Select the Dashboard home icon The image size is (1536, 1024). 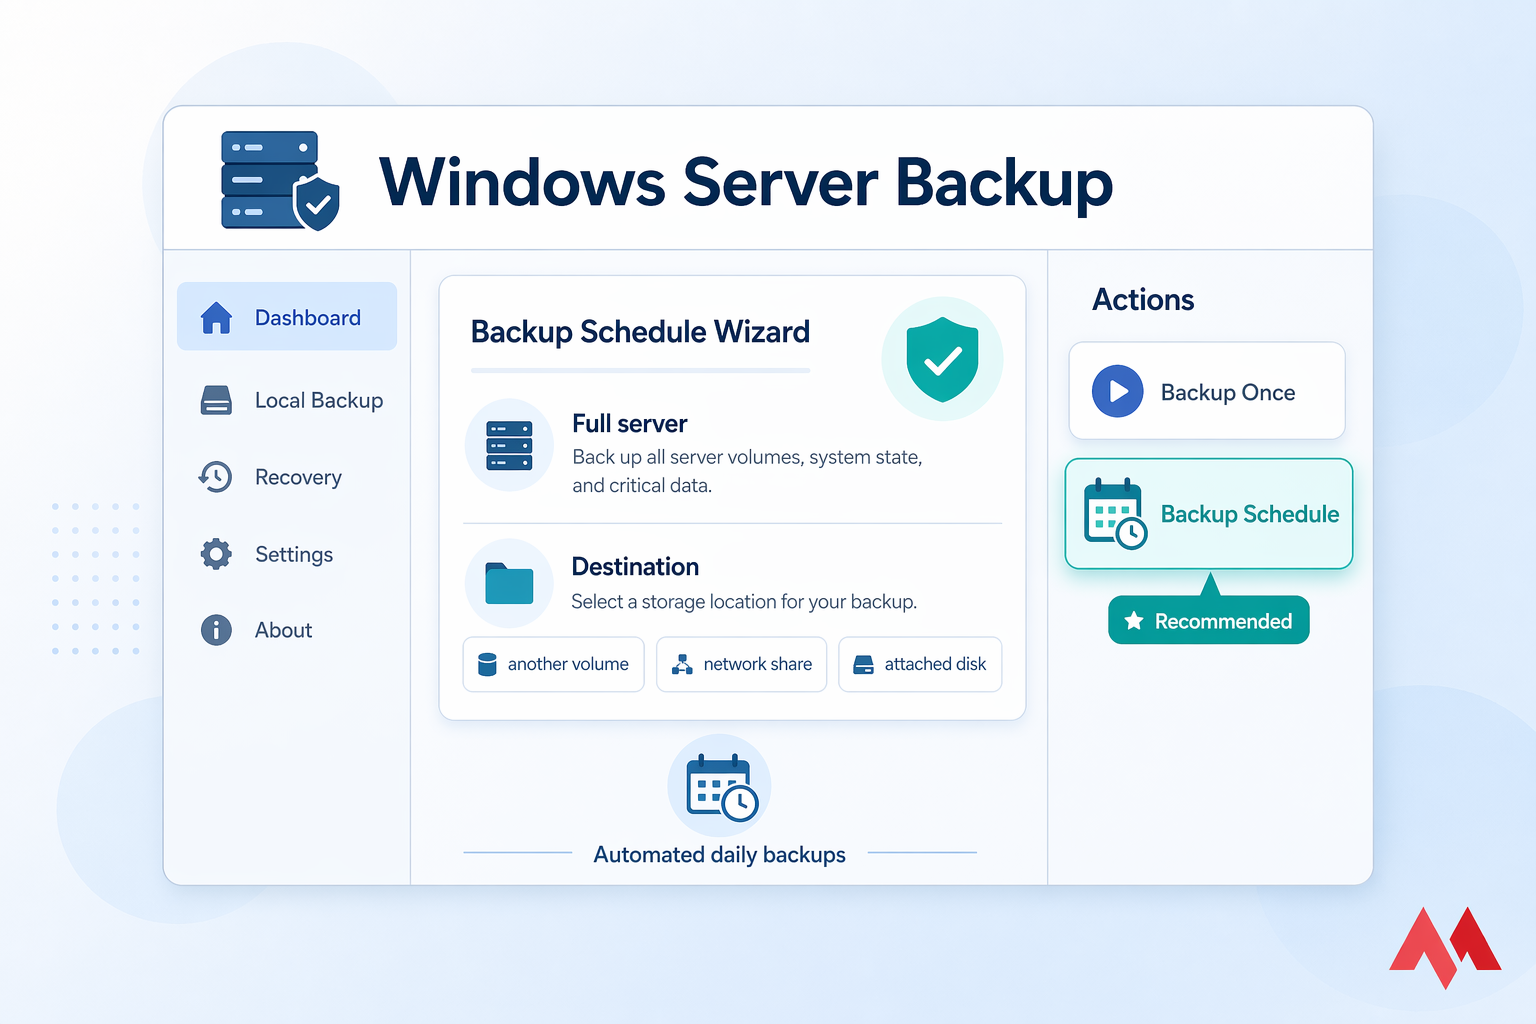click(216, 316)
